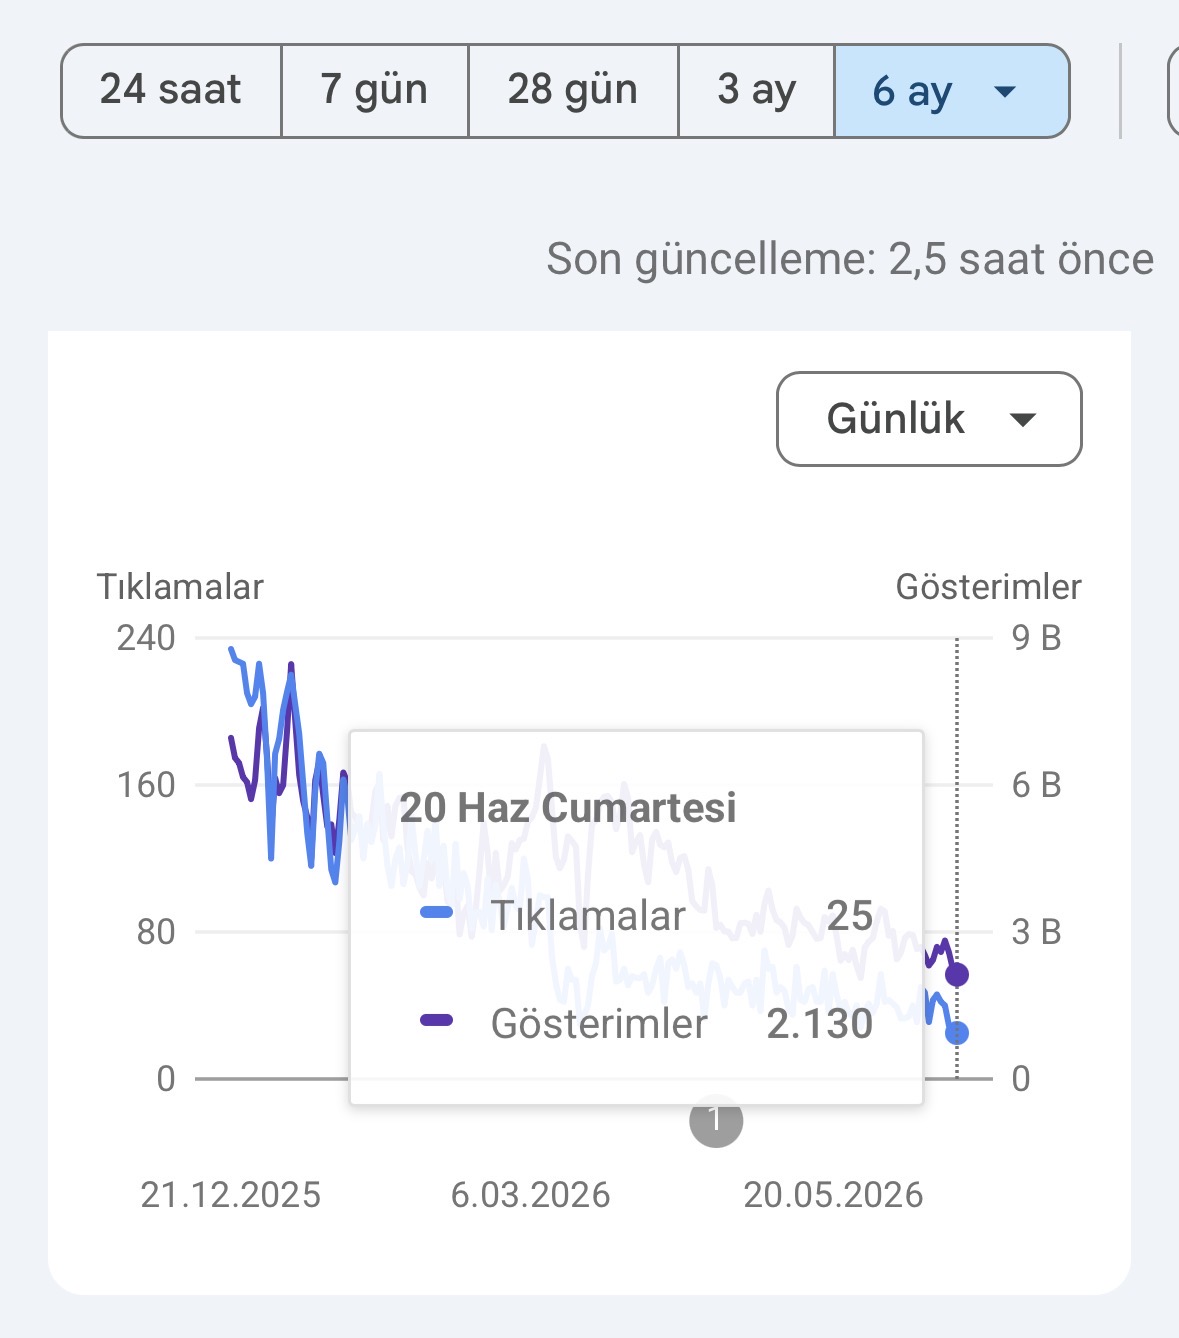Screen dimensions: 1179x1338
Task: Open the Günlük granularity dropdown
Action: coord(929,419)
